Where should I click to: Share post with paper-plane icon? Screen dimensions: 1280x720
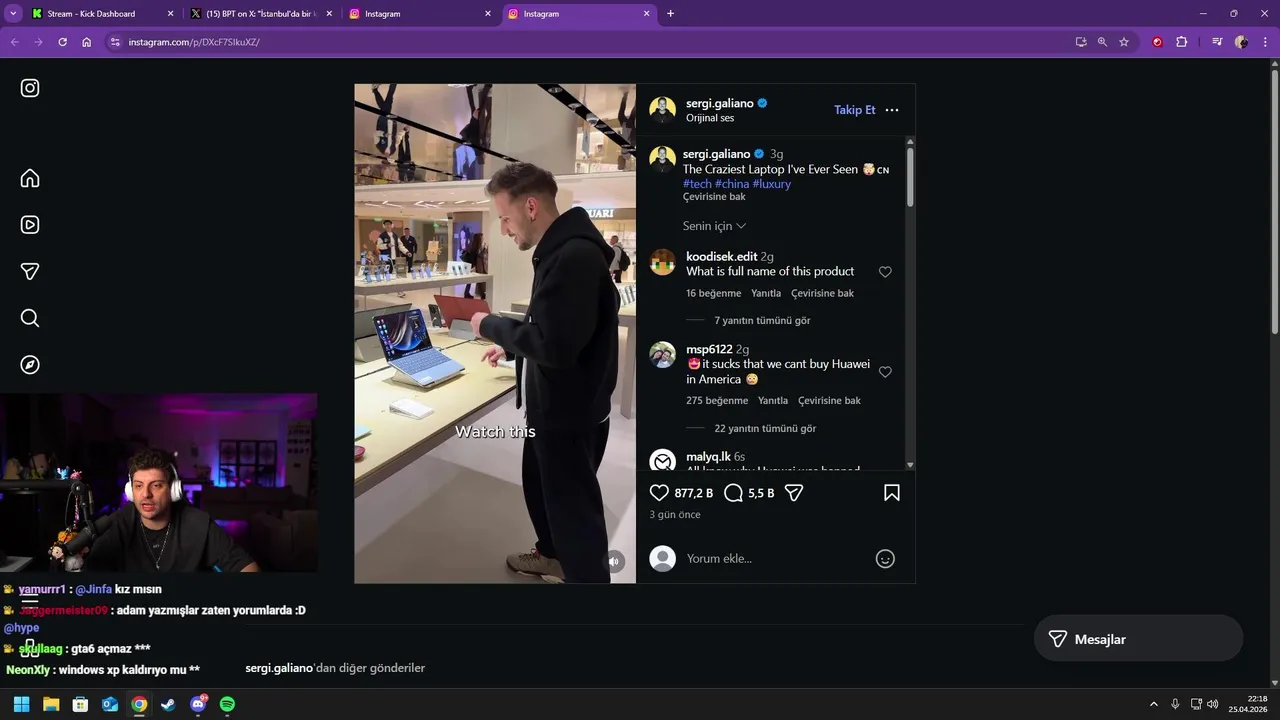pyautogui.click(x=794, y=493)
